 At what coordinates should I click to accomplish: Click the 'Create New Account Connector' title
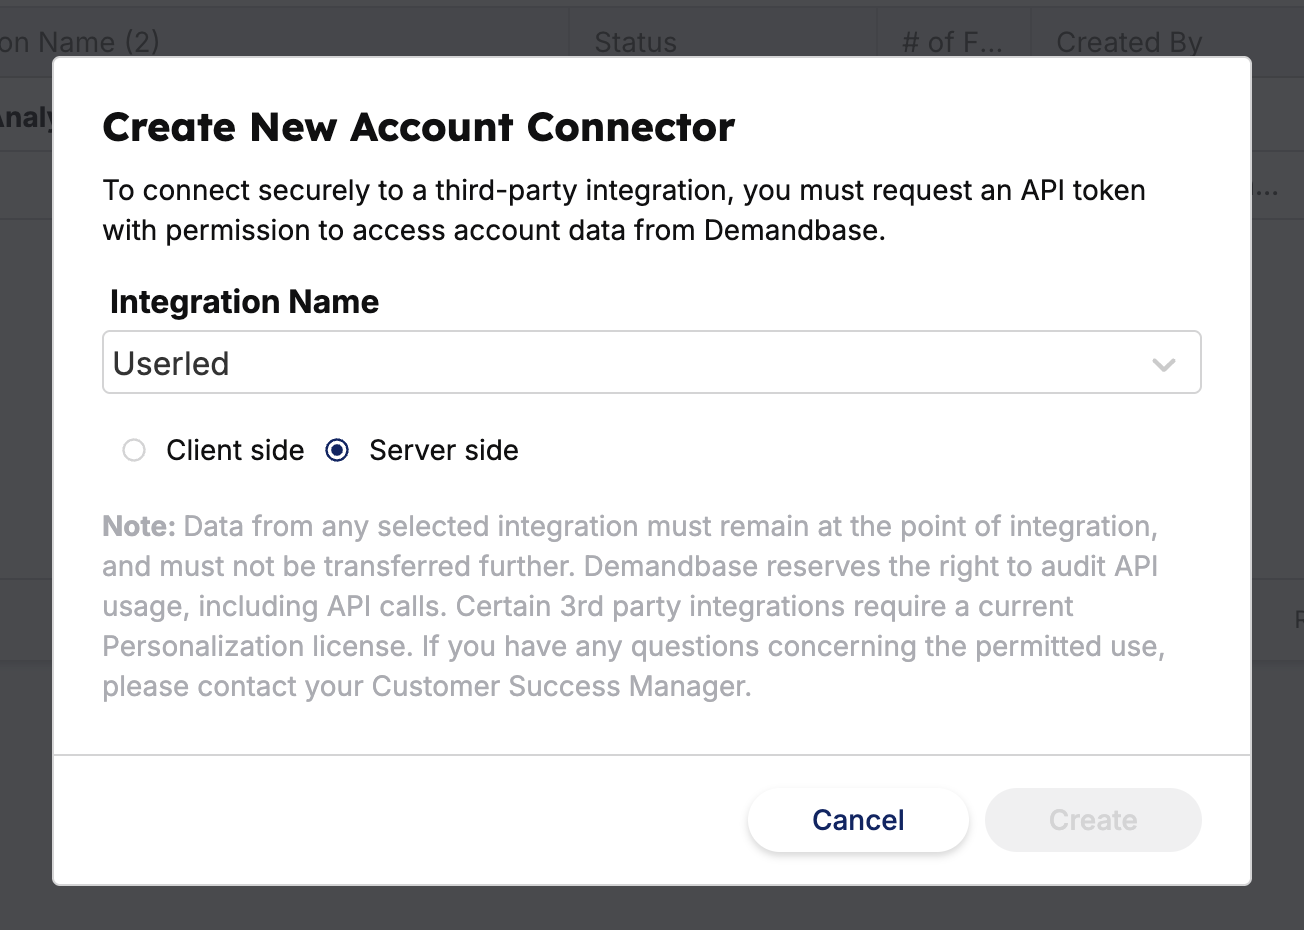coord(418,127)
